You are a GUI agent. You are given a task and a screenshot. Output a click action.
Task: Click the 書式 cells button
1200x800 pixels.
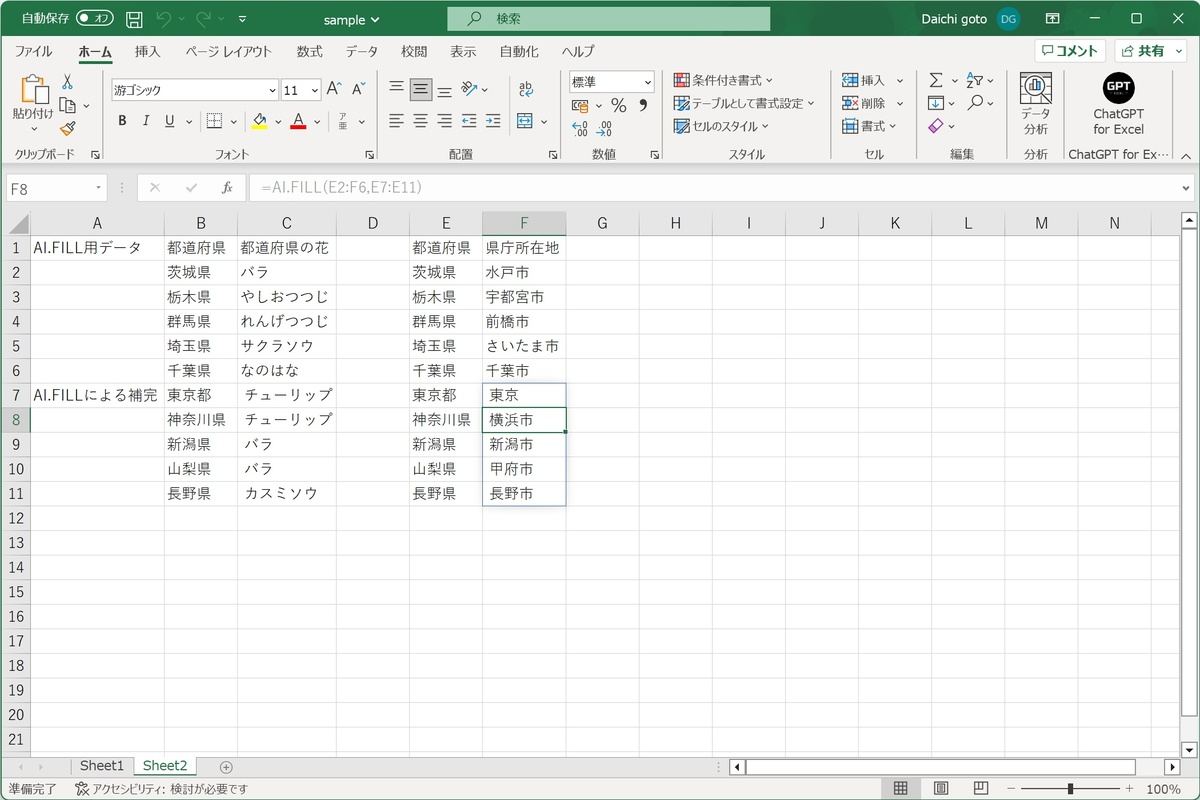pos(870,126)
